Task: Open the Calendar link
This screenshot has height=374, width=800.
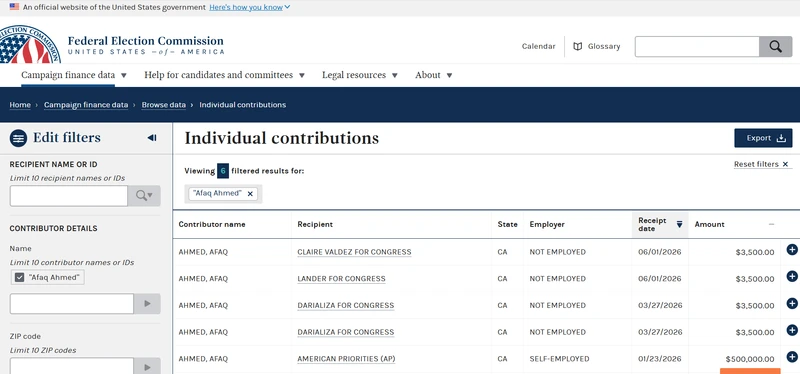Action: (538, 46)
